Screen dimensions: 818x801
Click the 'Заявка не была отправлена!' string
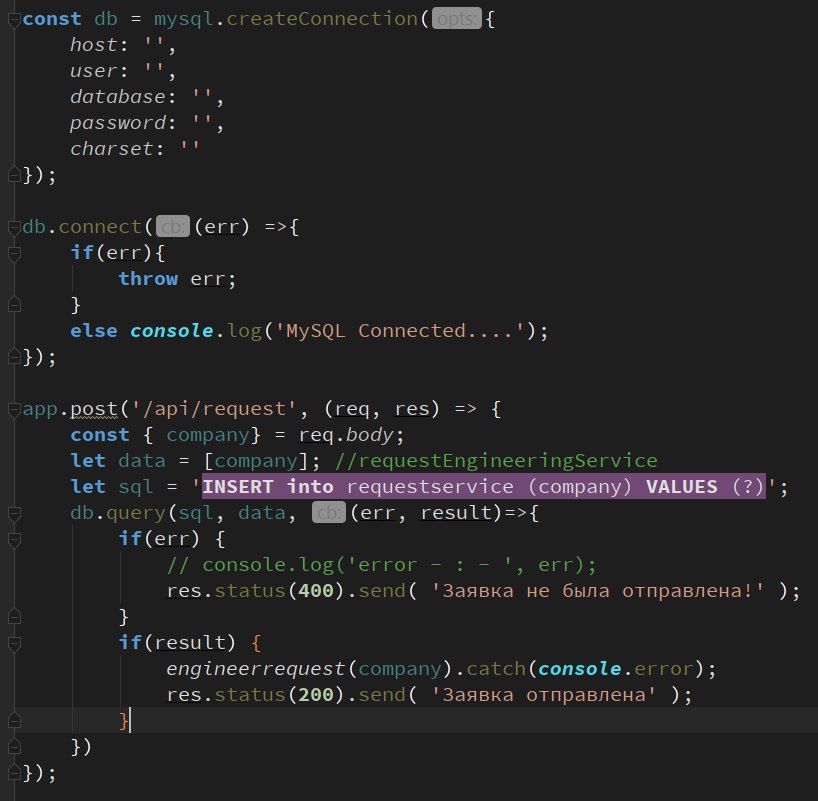[x=598, y=591]
